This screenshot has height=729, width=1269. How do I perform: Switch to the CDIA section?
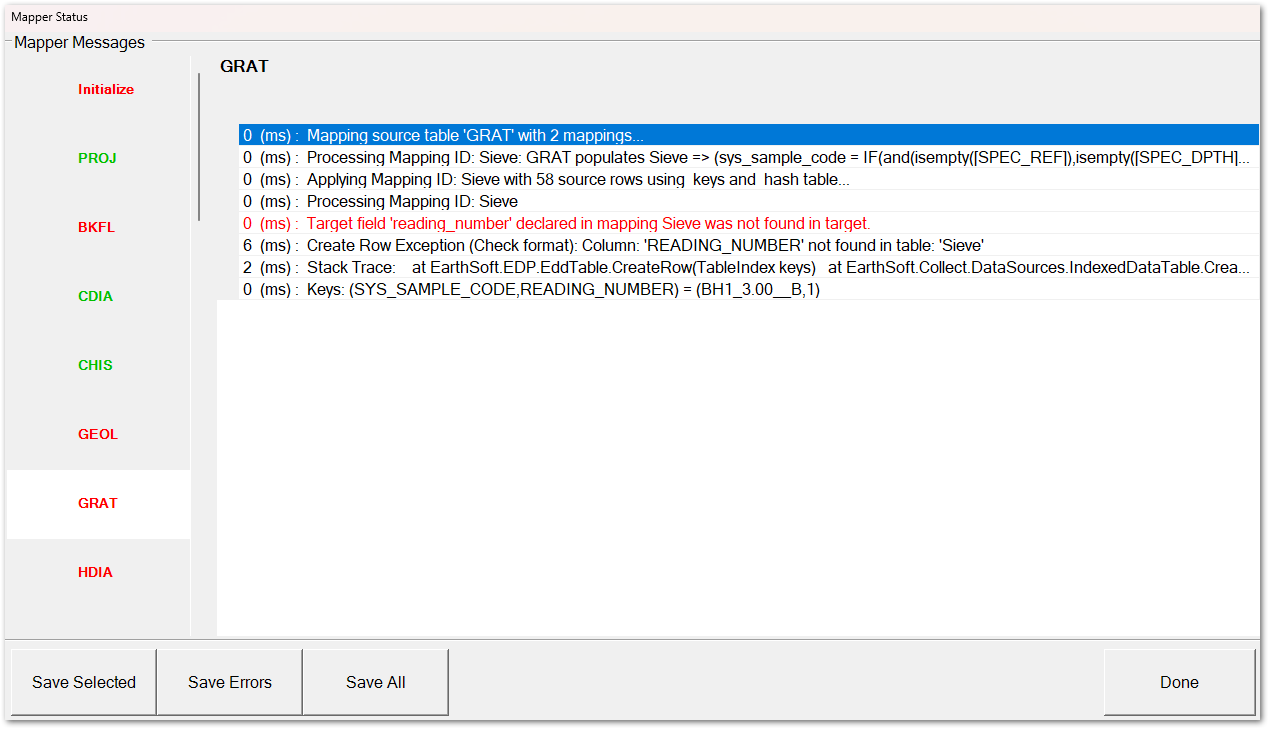tap(95, 296)
